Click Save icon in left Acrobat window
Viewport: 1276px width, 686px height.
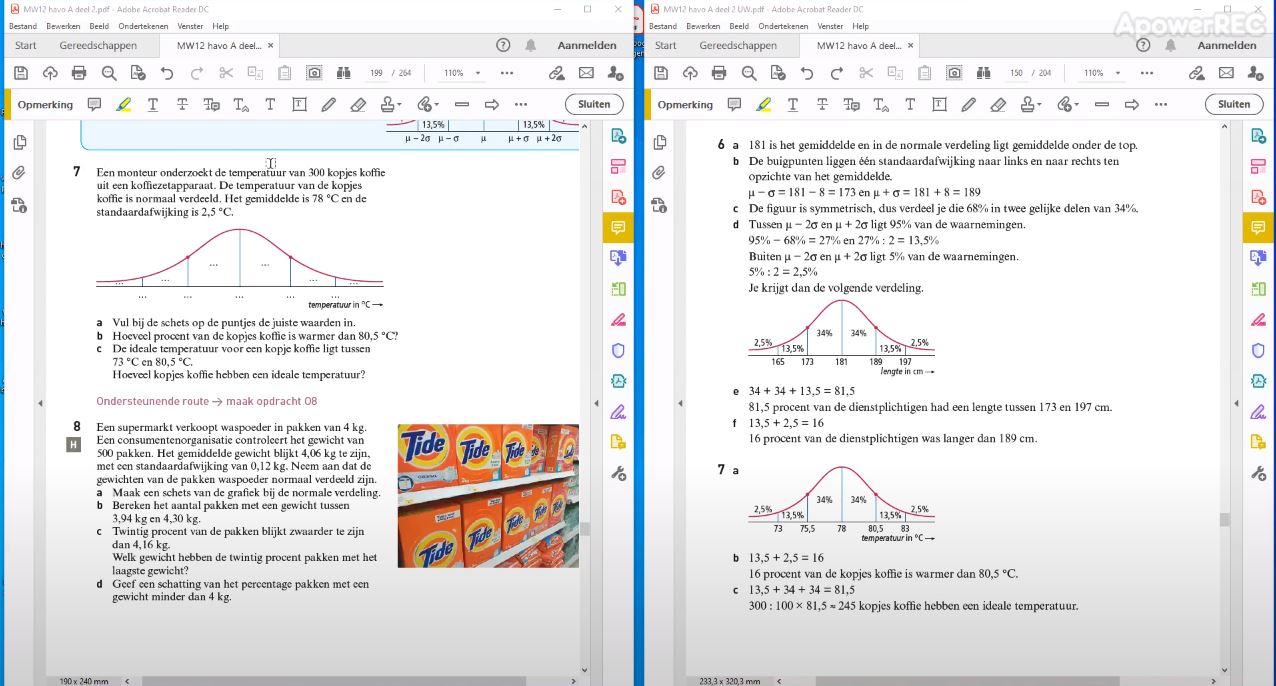(21, 73)
